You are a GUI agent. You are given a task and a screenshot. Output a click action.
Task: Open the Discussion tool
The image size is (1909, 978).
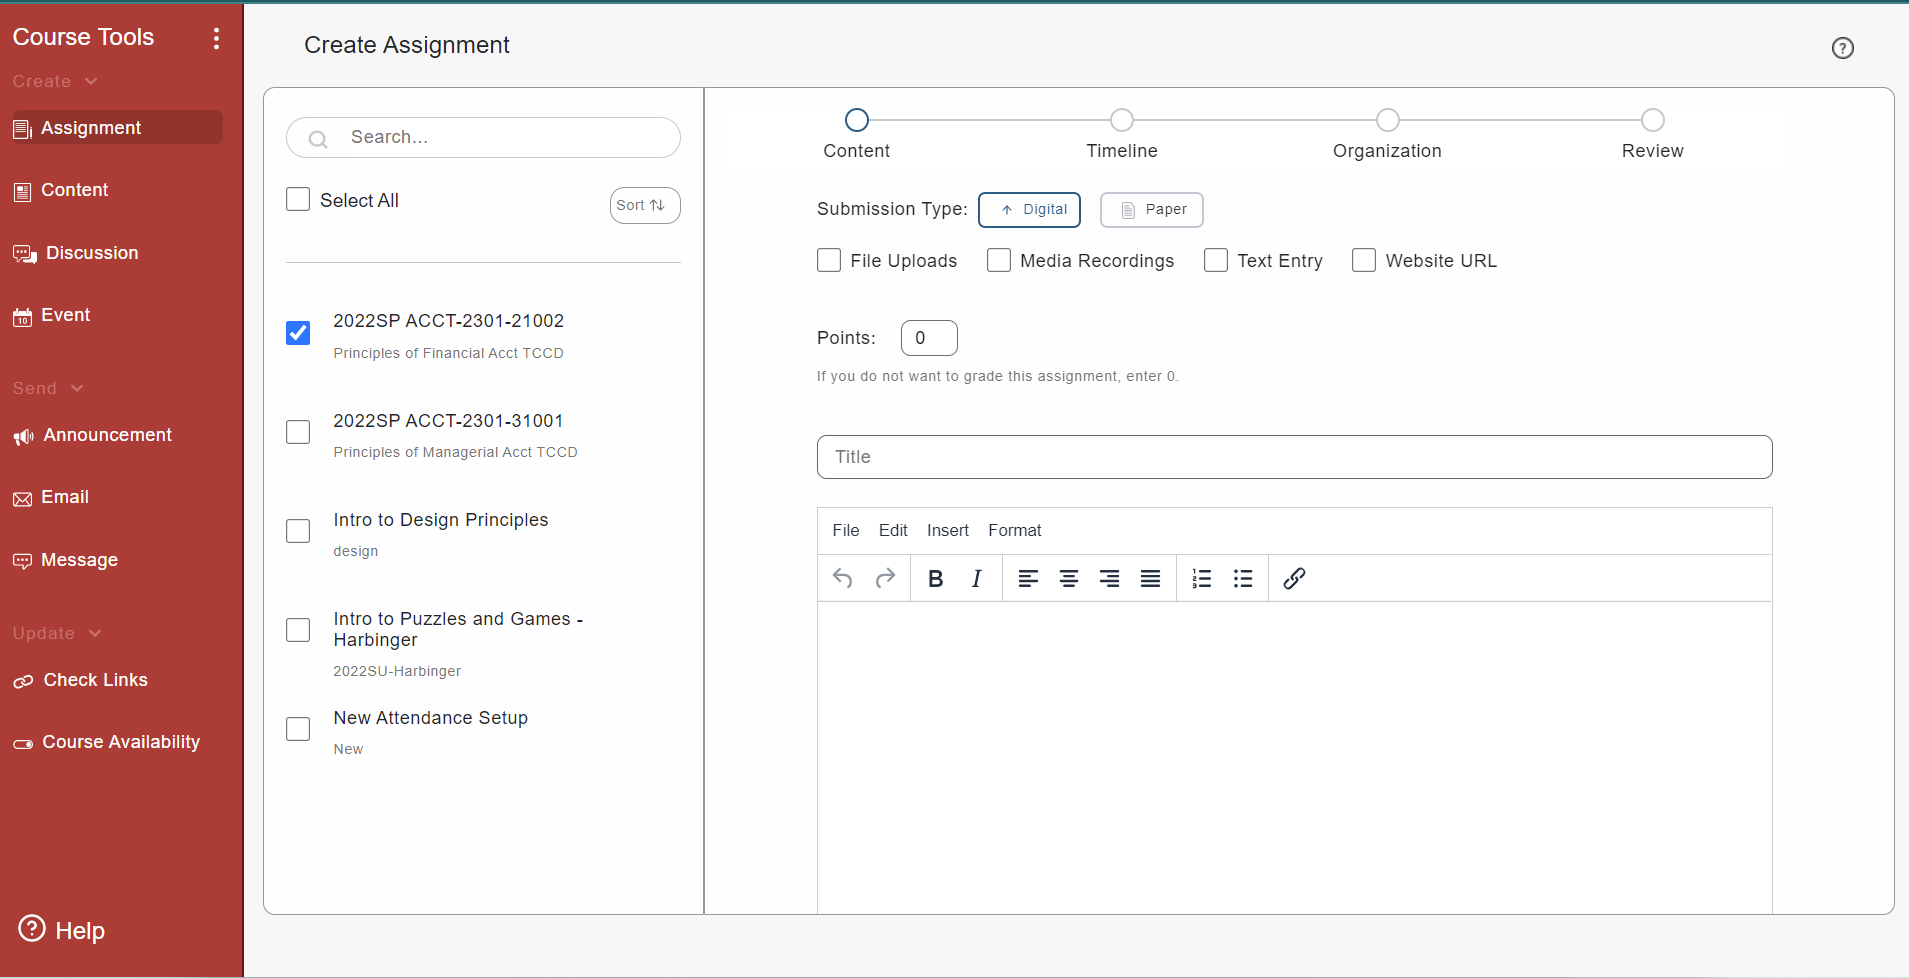click(x=92, y=253)
